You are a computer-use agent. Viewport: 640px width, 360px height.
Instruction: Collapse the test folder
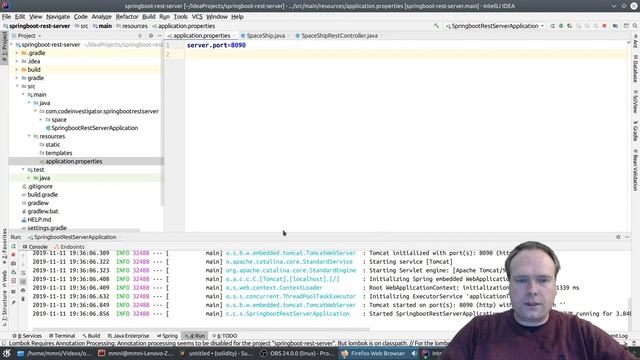click(x=23, y=169)
